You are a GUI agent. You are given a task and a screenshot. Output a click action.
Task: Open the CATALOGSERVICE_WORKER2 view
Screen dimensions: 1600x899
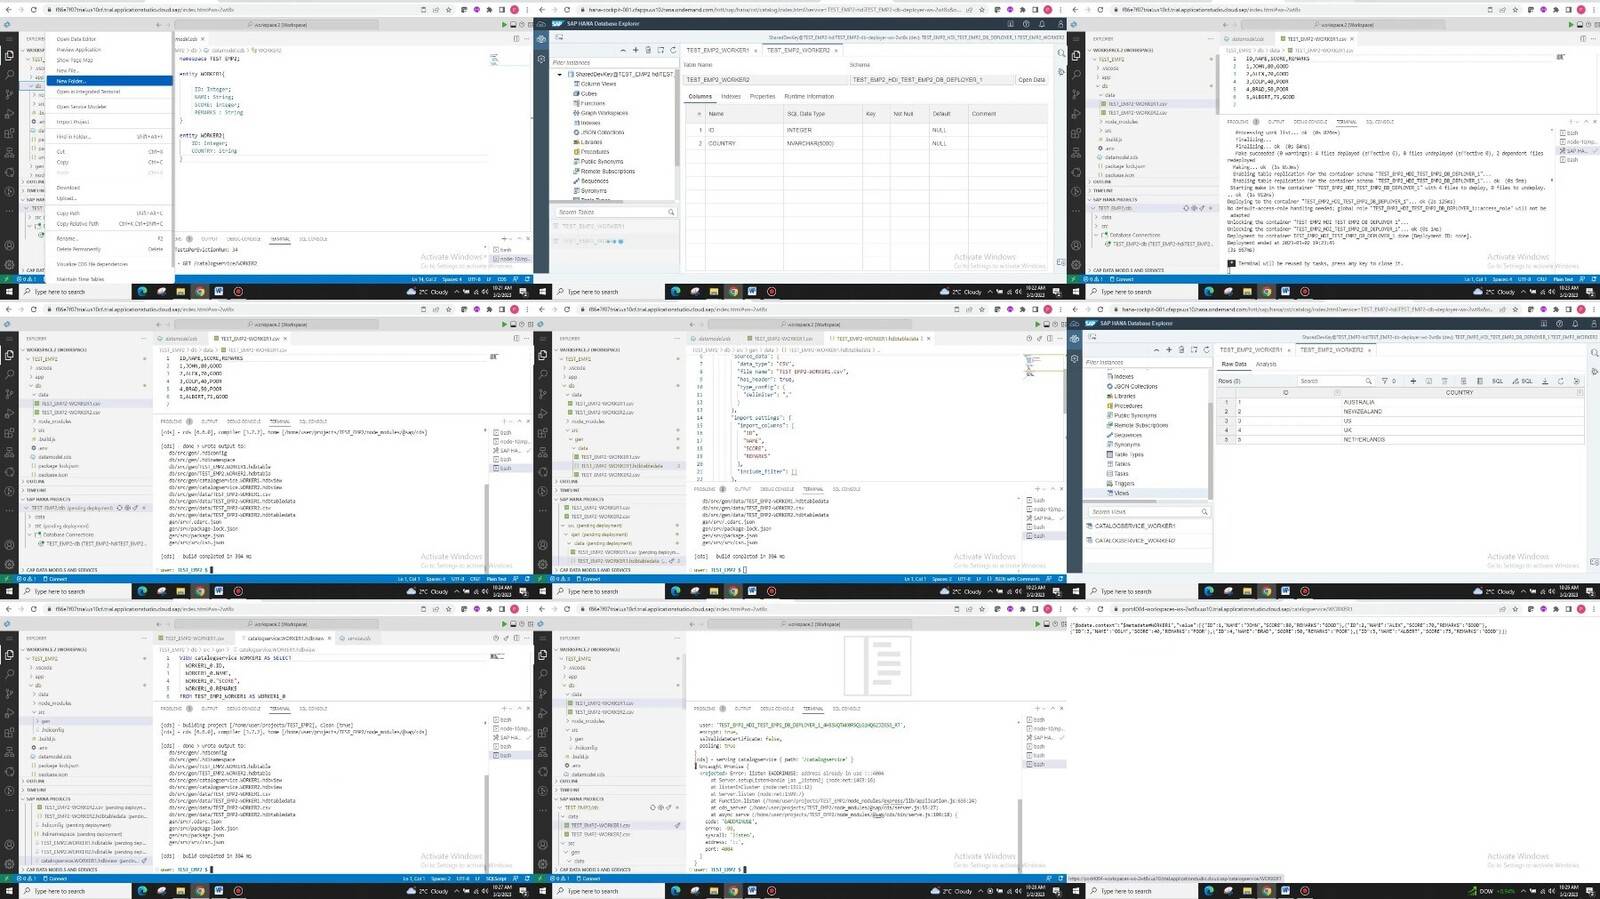[1134, 540]
